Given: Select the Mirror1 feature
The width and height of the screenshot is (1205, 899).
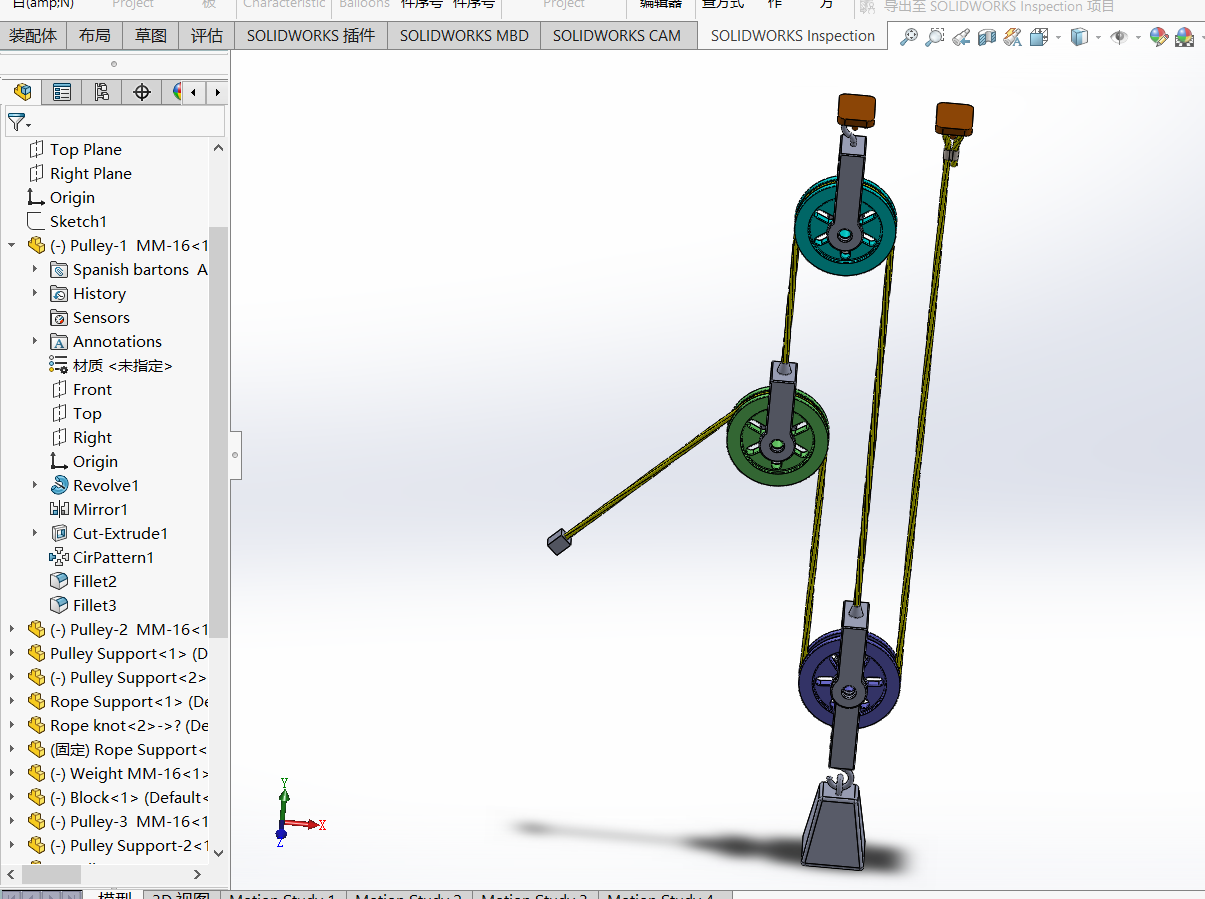Looking at the screenshot, I should (x=100, y=509).
